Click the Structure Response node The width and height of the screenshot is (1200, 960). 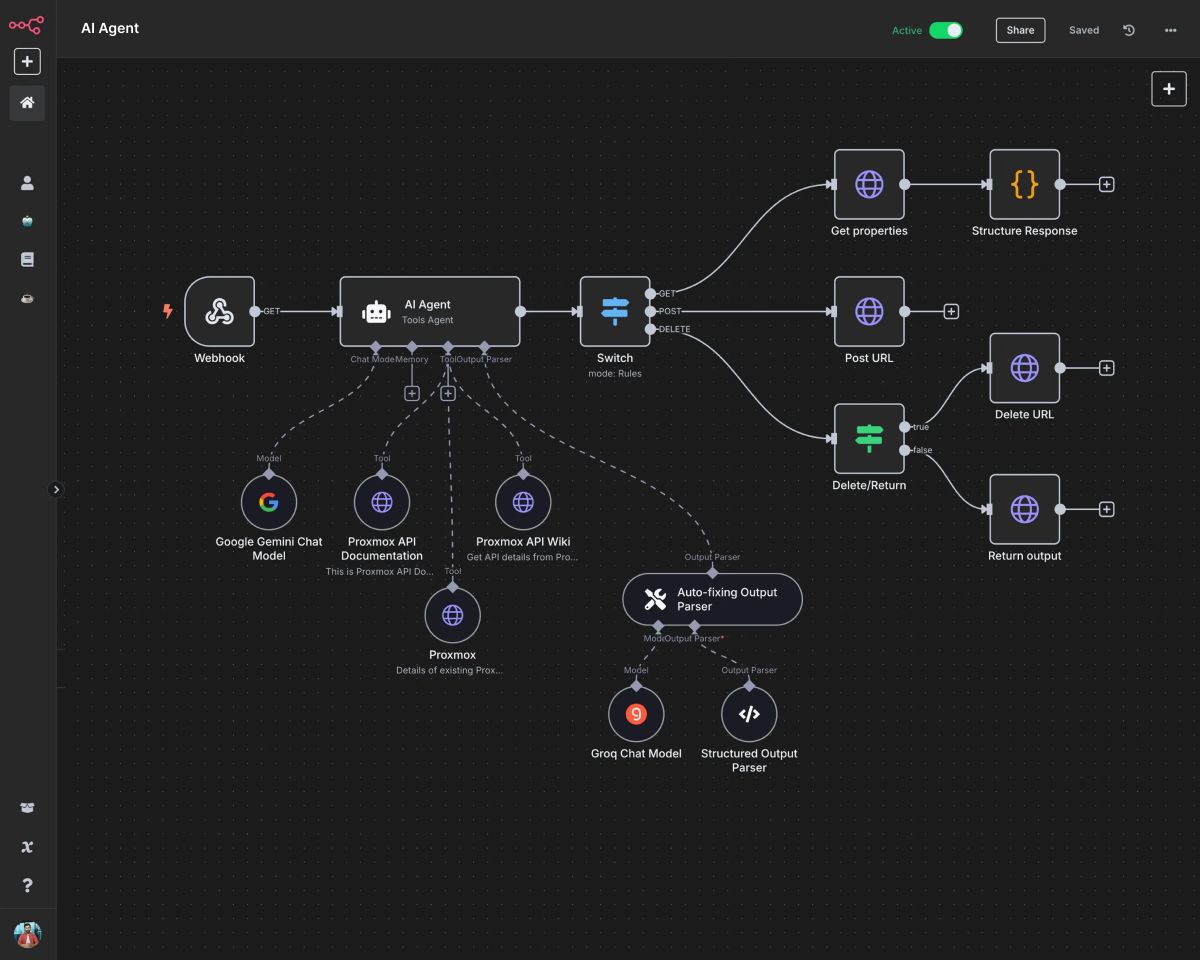click(x=1024, y=184)
